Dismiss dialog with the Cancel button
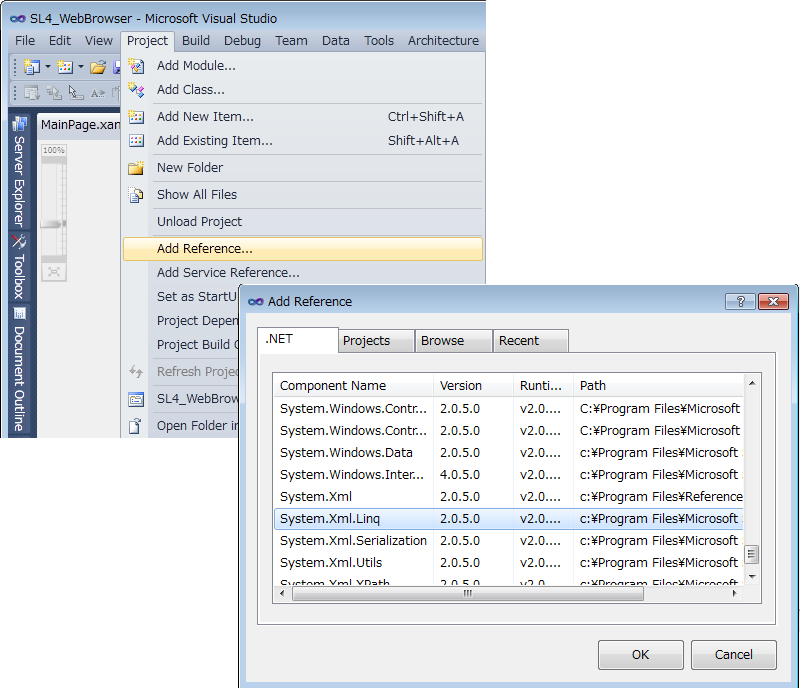Viewport: 800px width, 688px height. point(734,655)
